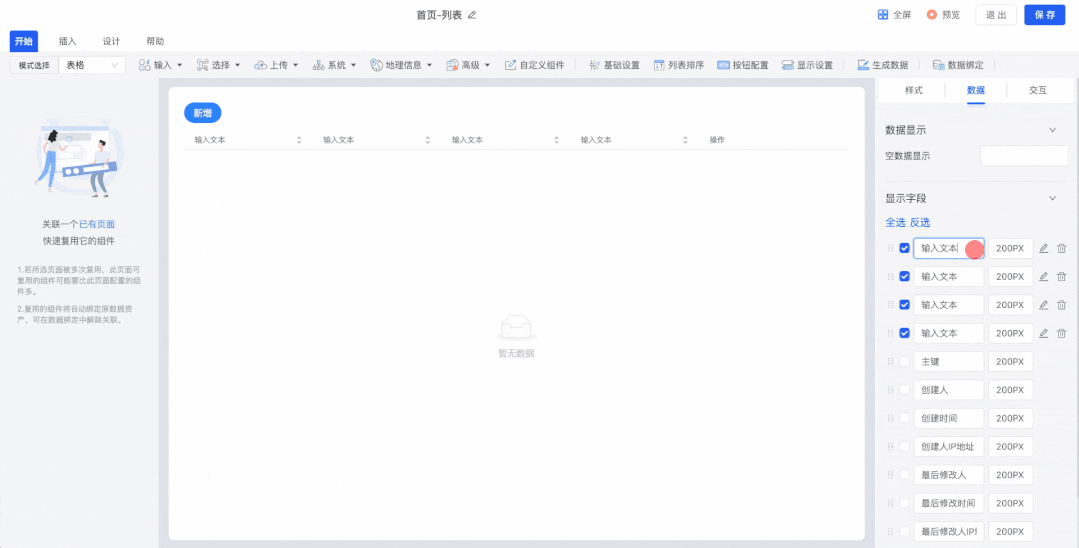Click the 保存 save button
Screen dimensions: 1079x548
(1045, 15)
